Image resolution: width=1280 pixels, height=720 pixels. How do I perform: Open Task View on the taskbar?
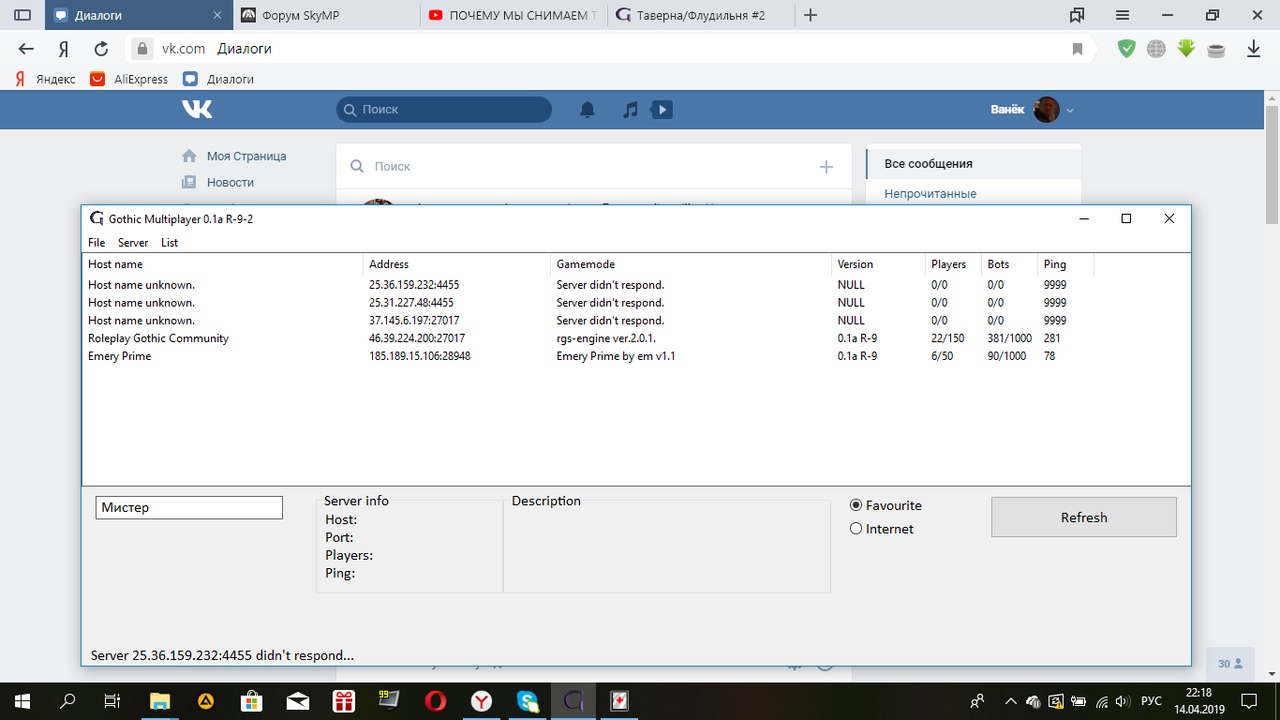(113, 700)
